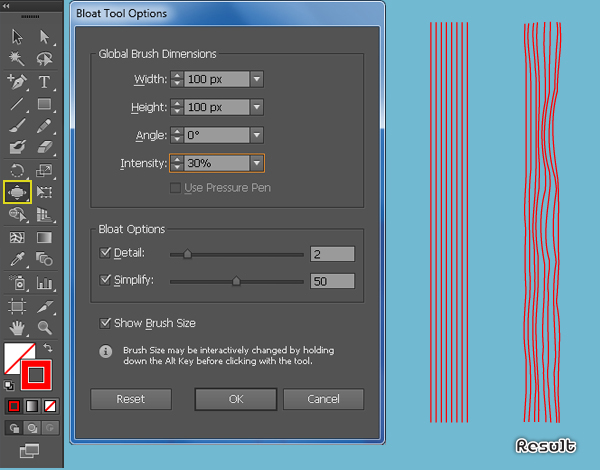Reset to default fill and stroke
The width and height of the screenshot is (600, 470).
8,385
